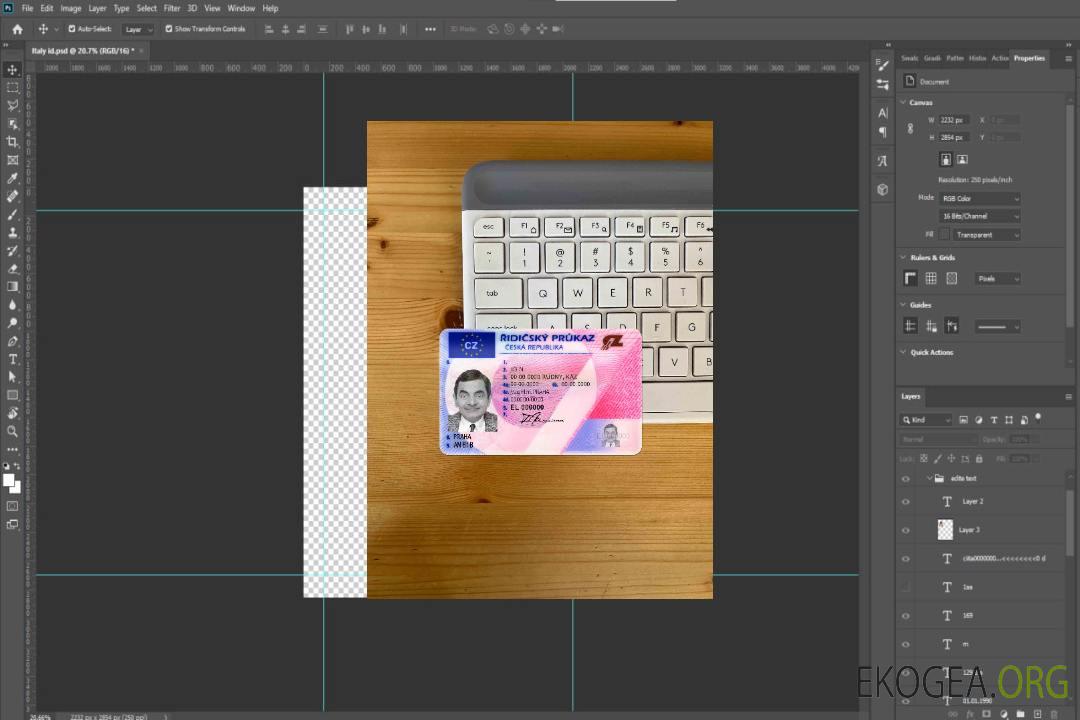
Task: Collapse the Rulers & Grids section
Action: click(x=903, y=257)
